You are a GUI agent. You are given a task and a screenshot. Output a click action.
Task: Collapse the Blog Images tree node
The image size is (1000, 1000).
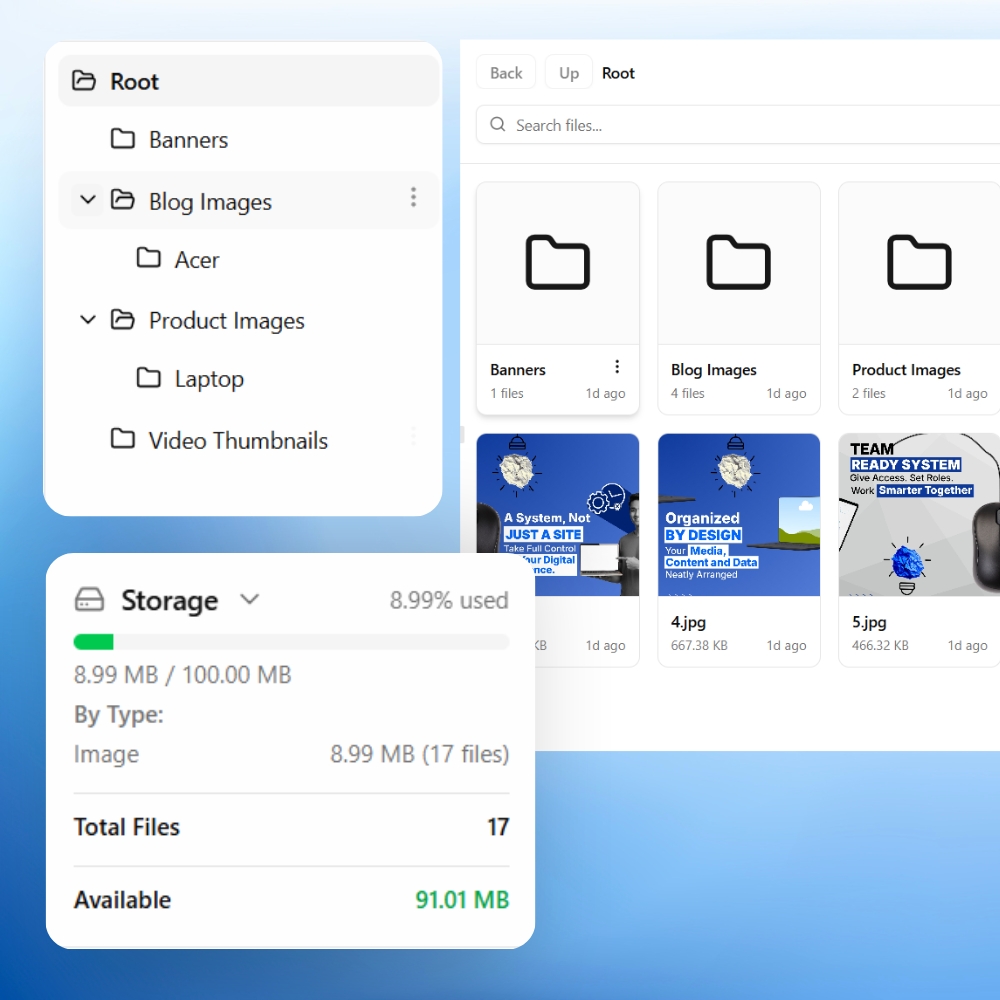click(88, 200)
